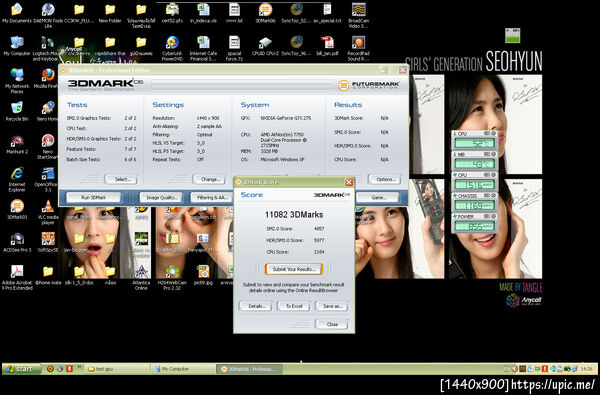Open Image Quality... tool

click(161, 198)
